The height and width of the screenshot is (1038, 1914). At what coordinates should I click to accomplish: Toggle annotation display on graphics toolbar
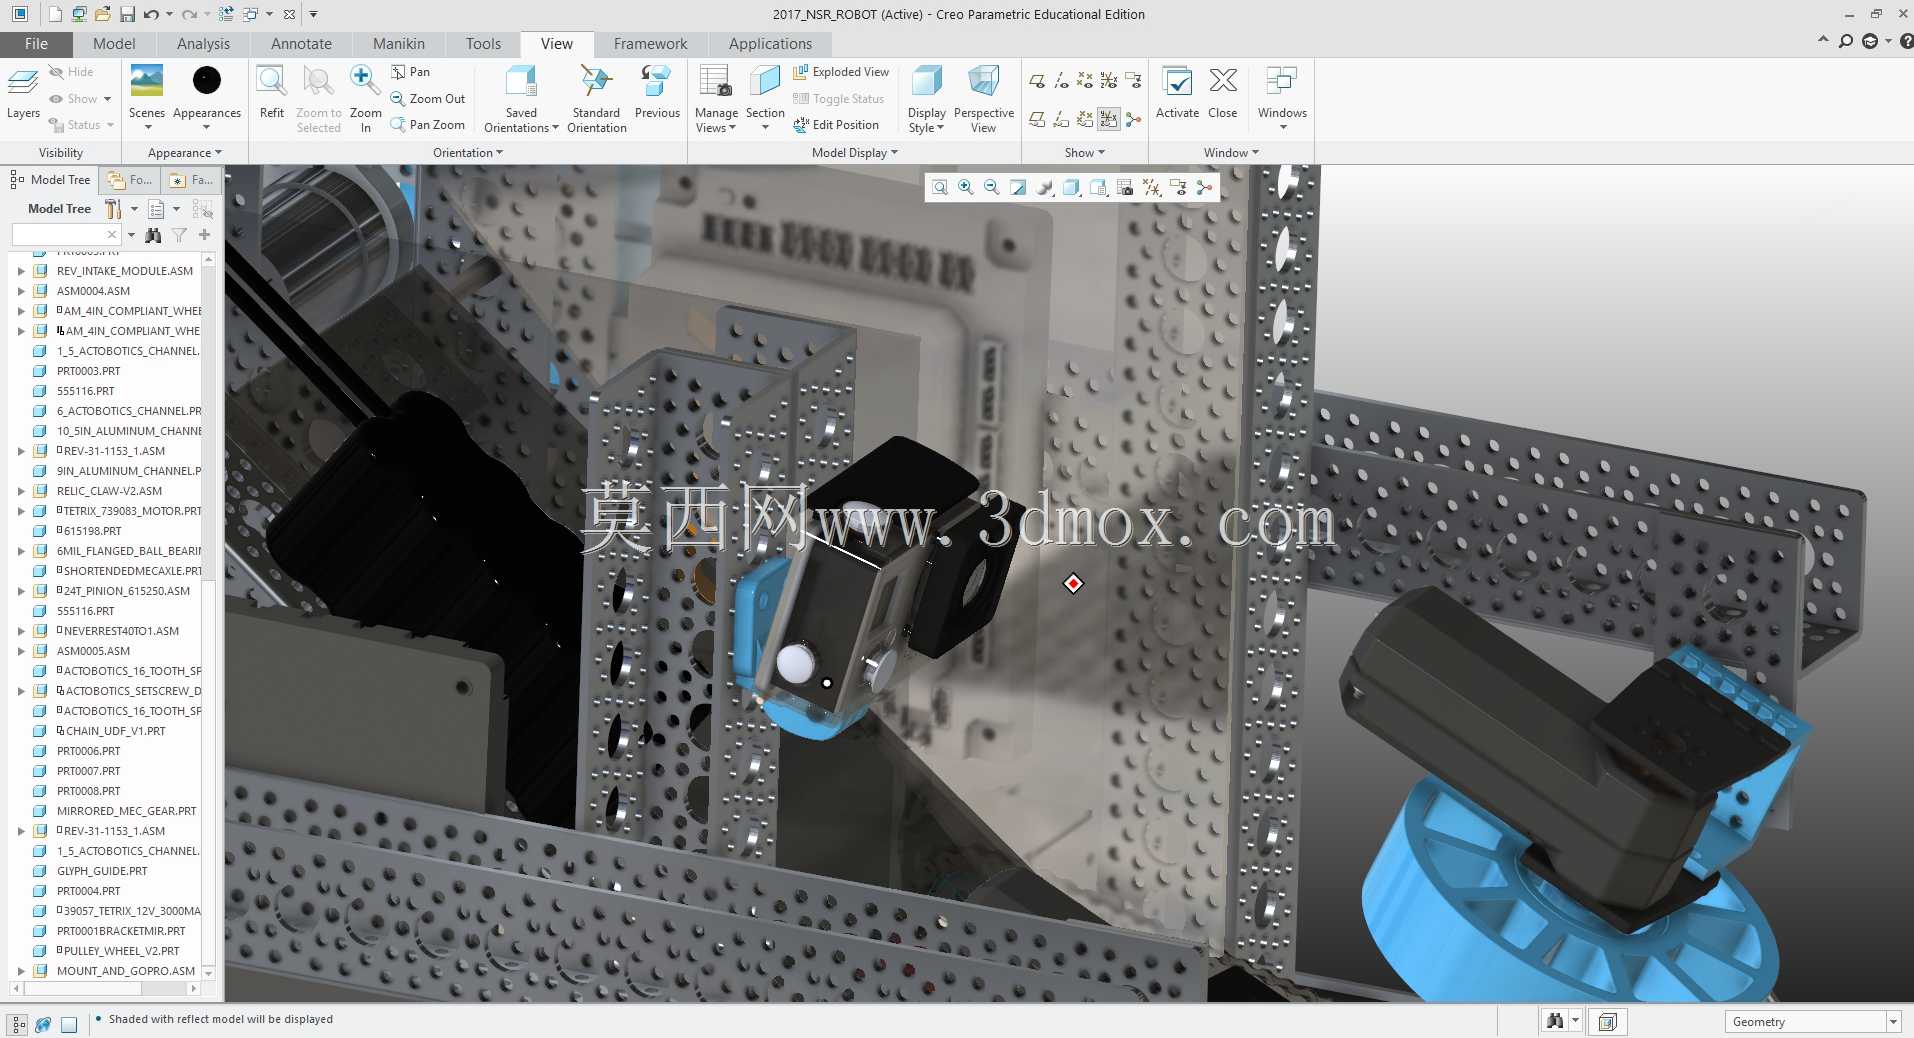[x=1178, y=187]
